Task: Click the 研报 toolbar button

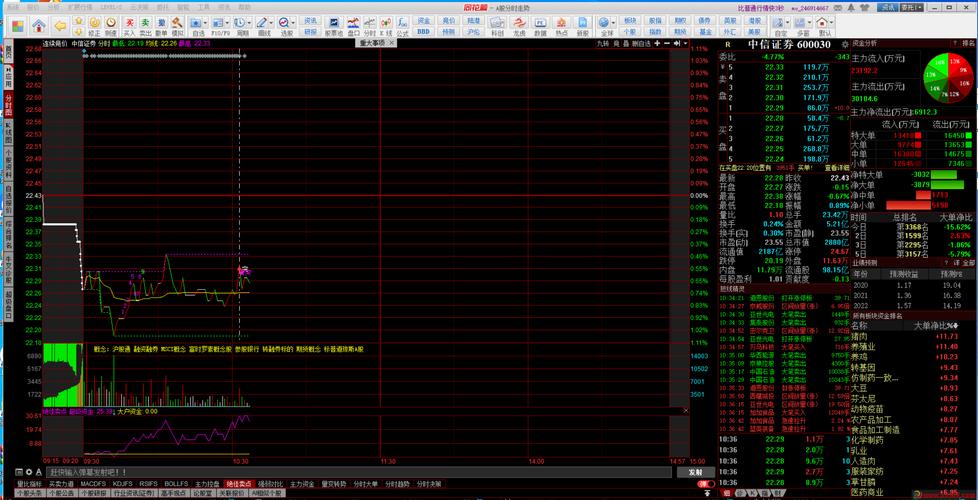Action: [x=310, y=32]
